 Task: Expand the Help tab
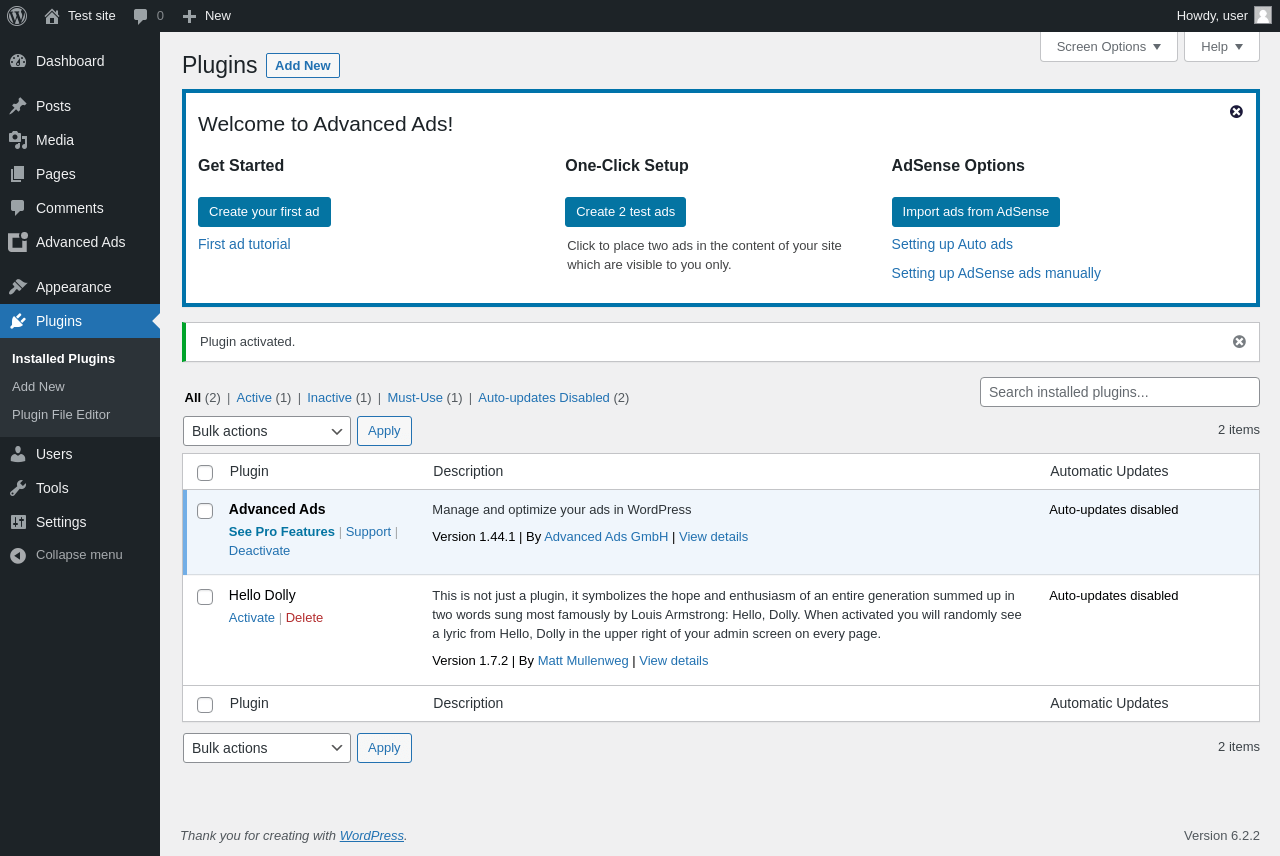1221,46
